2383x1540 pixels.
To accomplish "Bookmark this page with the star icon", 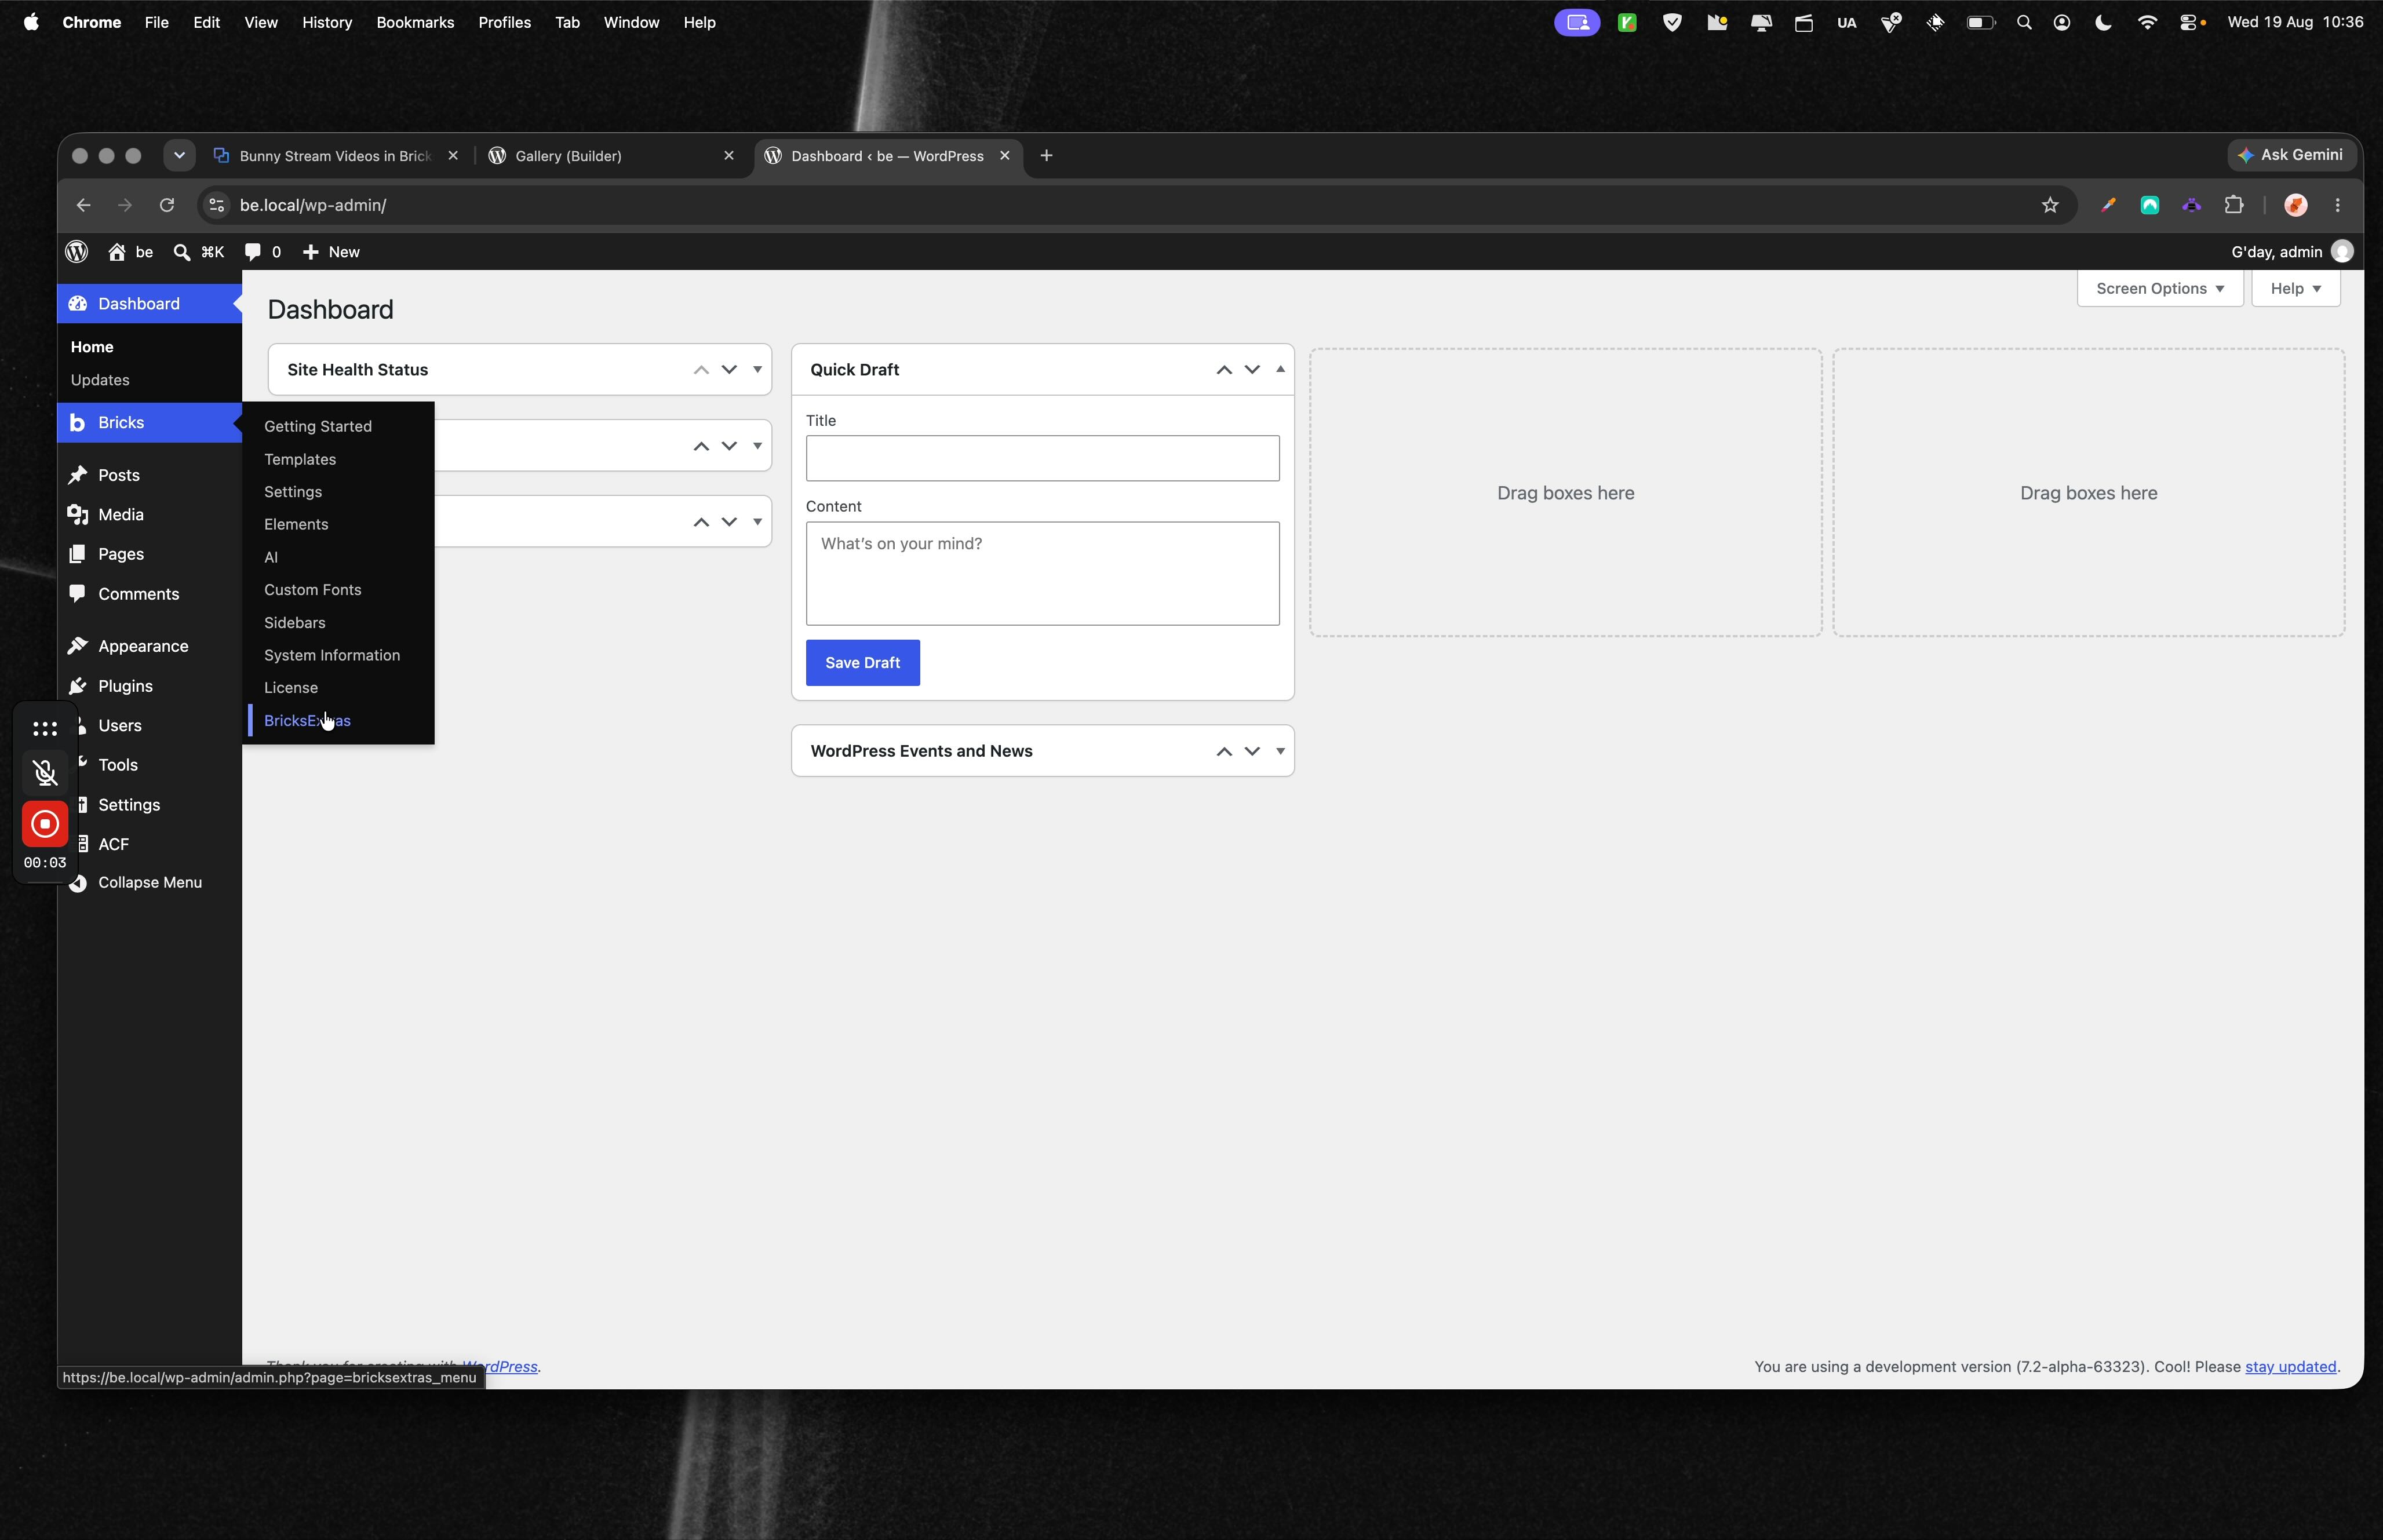I will 2050,205.
